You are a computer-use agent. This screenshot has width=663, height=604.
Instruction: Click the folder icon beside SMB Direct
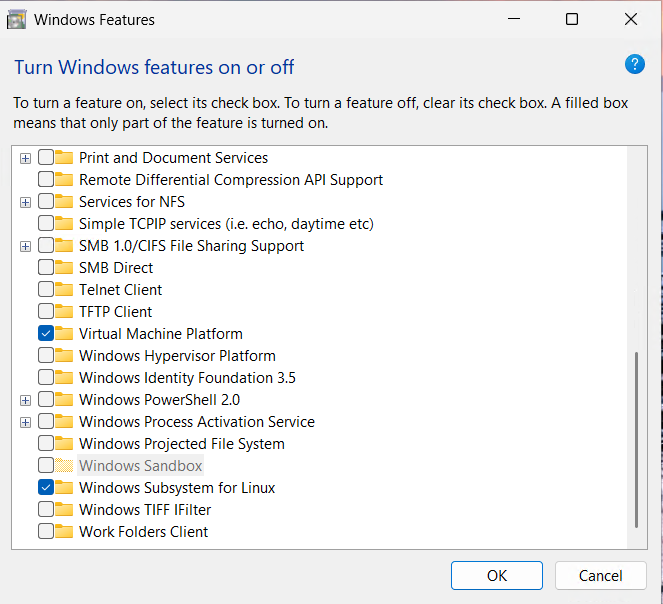pyautogui.click(x=65, y=268)
